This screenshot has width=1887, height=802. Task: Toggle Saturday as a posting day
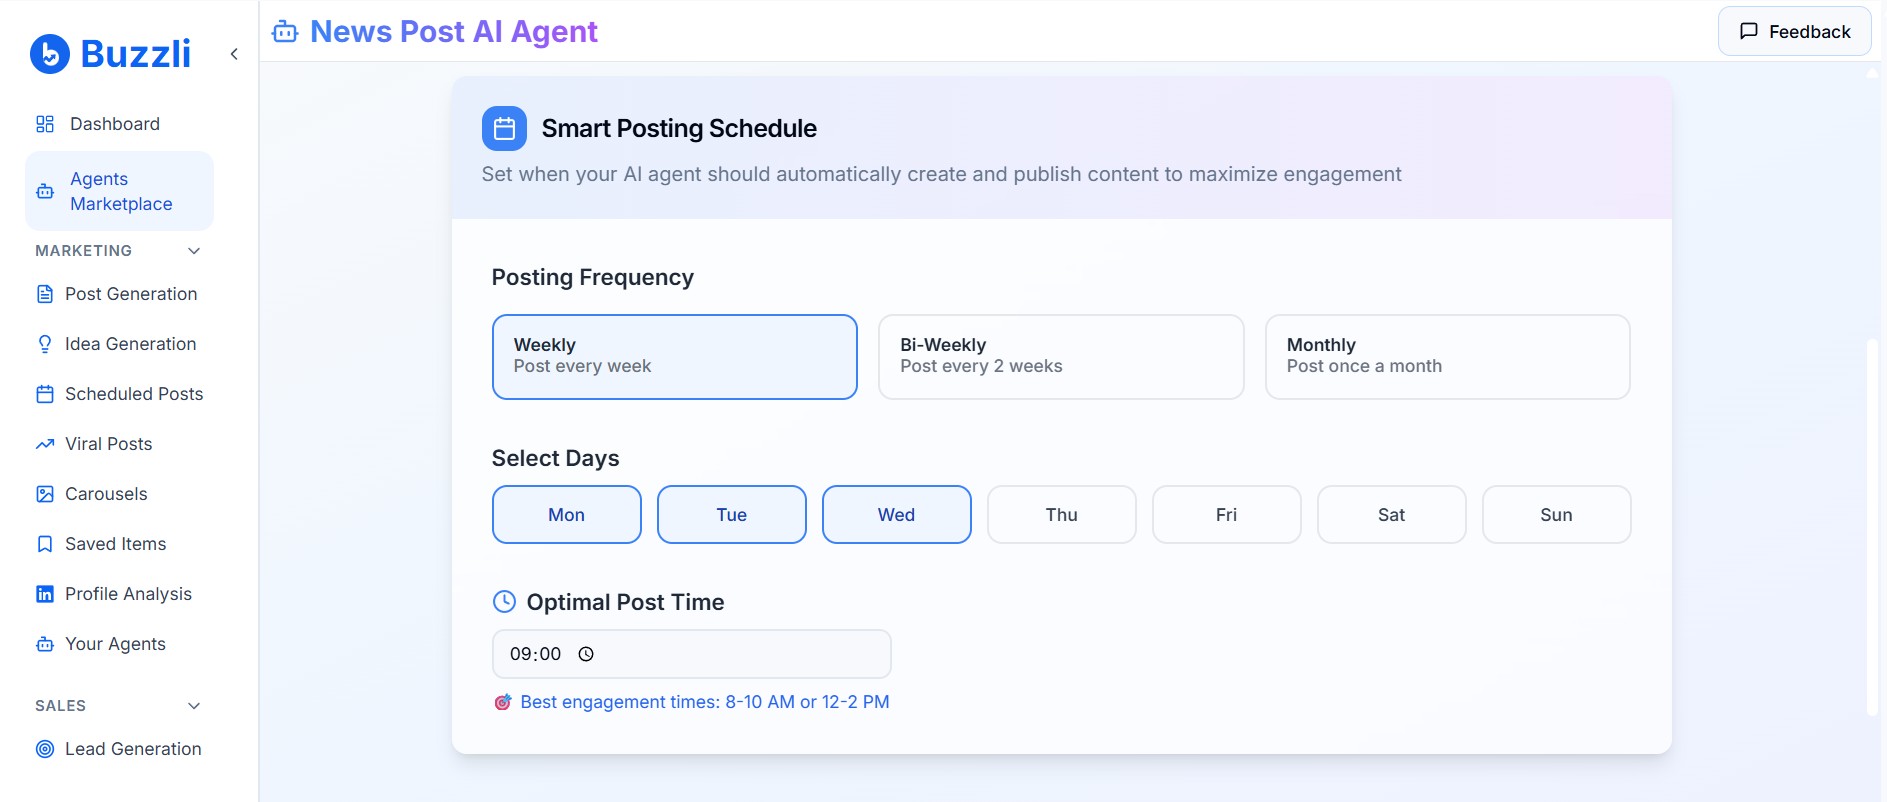click(x=1391, y=514)
